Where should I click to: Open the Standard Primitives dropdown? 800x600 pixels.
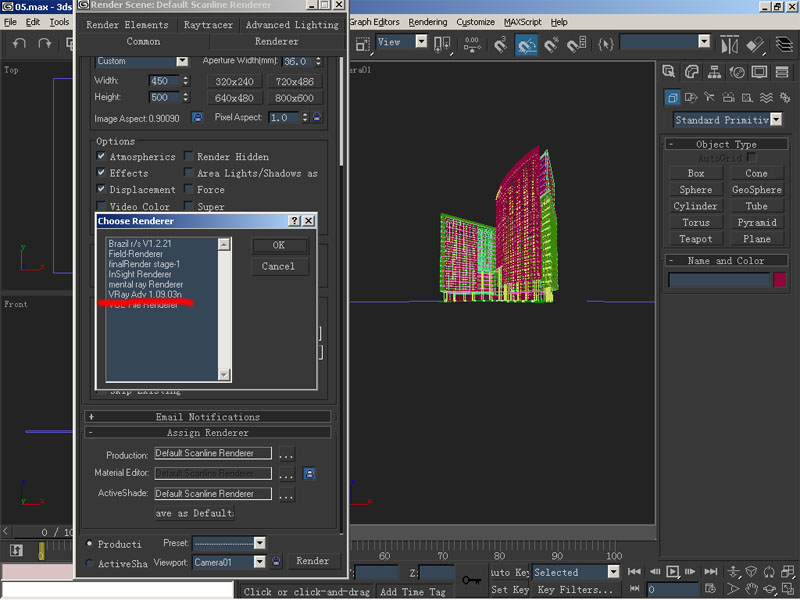776,120
